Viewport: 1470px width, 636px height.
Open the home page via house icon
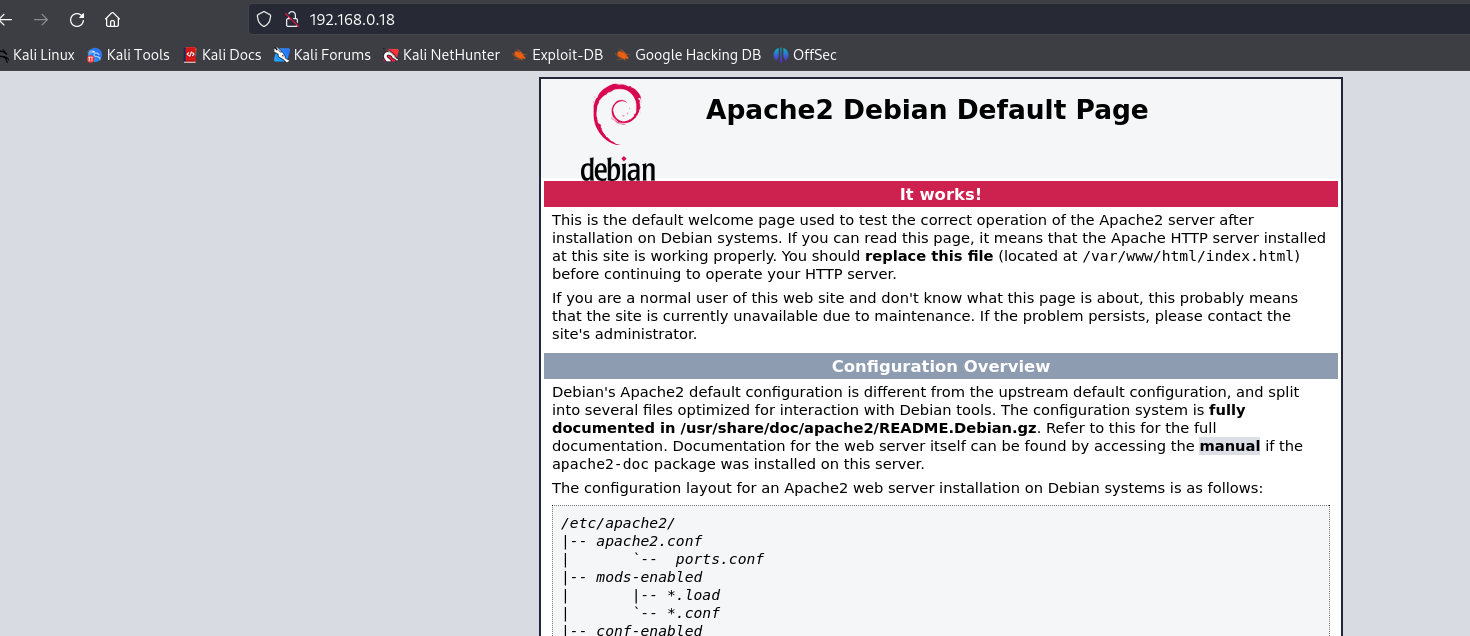pyautogui.click(x=113, y=19)
